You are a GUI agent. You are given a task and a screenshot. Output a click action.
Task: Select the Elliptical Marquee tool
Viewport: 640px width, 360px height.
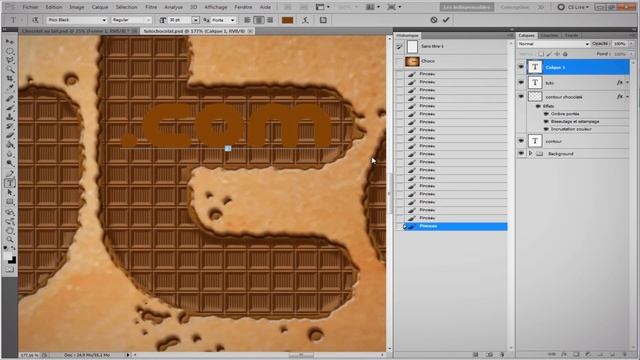(x=9, y=51)
